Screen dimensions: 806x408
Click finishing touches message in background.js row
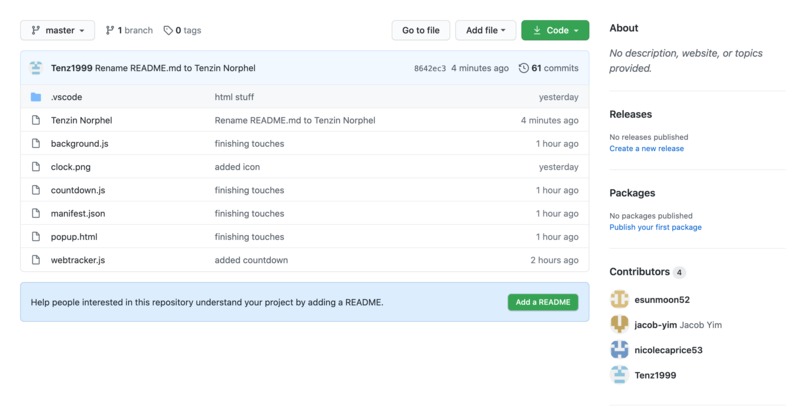coord(249,143)
